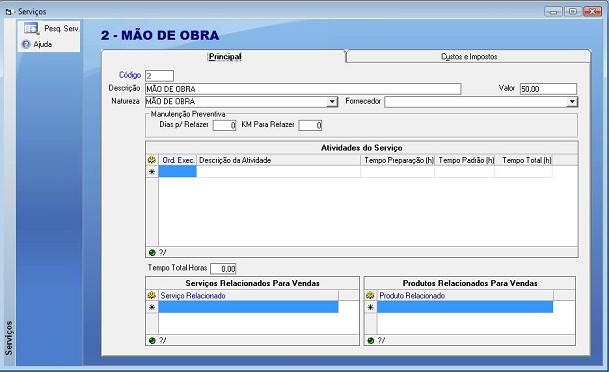Select the Ord. Exec. cell in new row
This screenshot has height=372, width=609.
tap(177, 172)
